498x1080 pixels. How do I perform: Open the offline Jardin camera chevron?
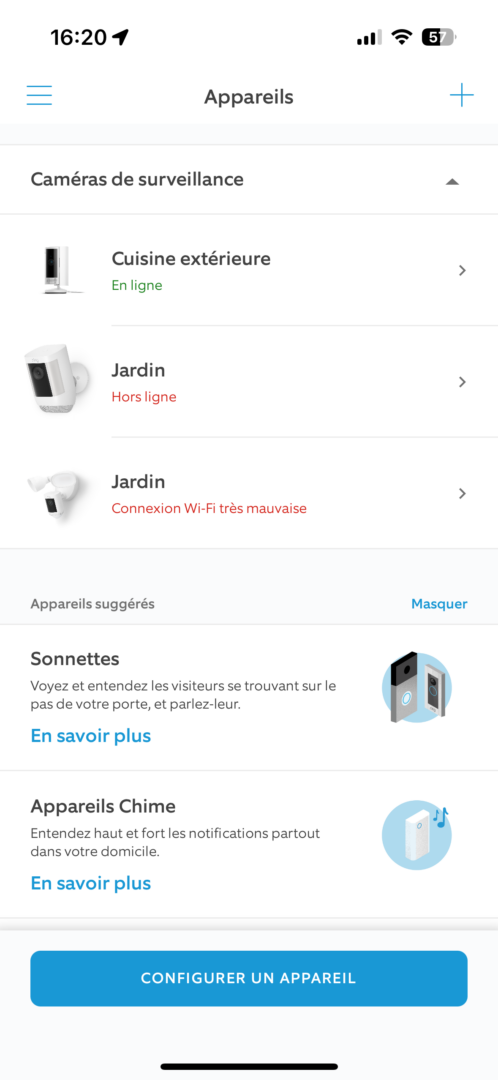point(462,382)
